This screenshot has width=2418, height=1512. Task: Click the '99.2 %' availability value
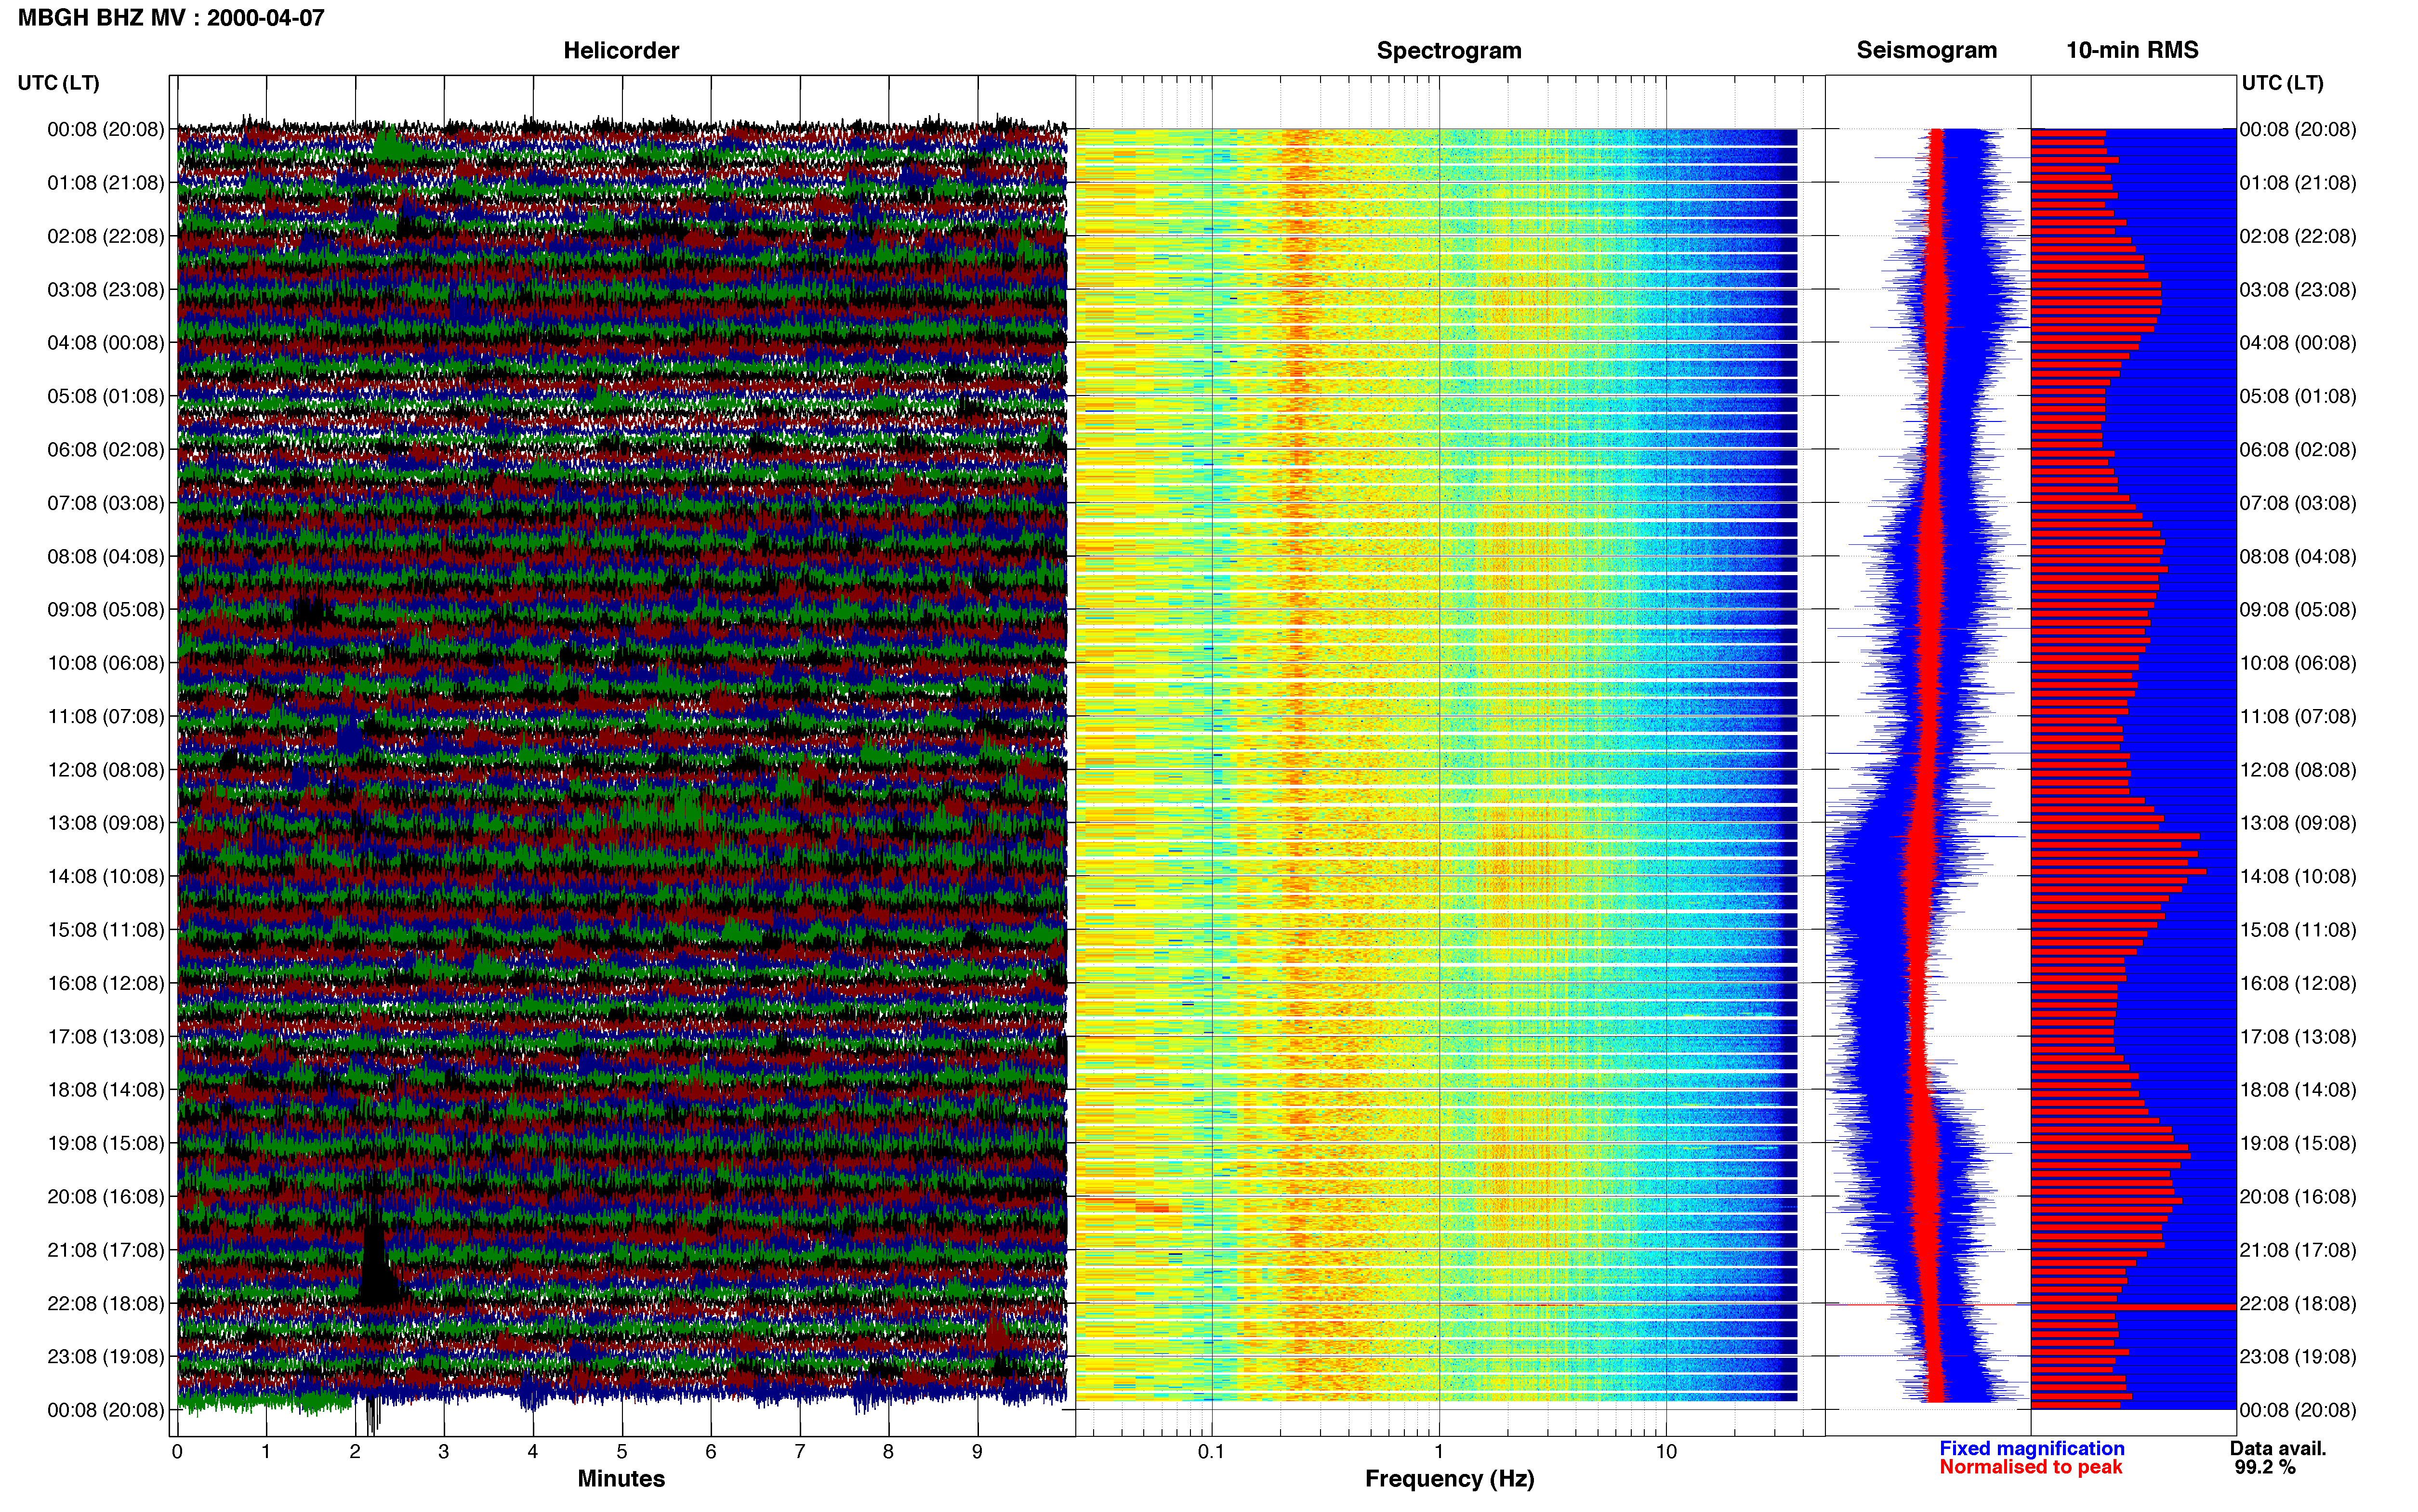click(x=2265, y=1468)
